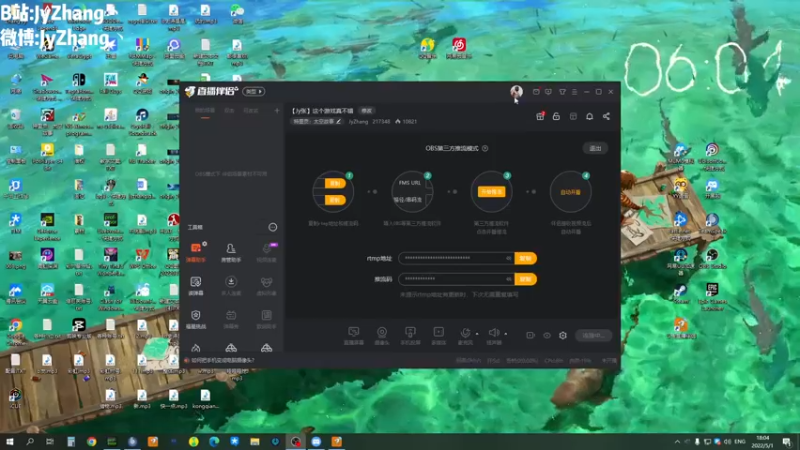Viewport: 800px width, 450px height.
Task: Open the gift box icon with red badge
Action: (540, 116)
